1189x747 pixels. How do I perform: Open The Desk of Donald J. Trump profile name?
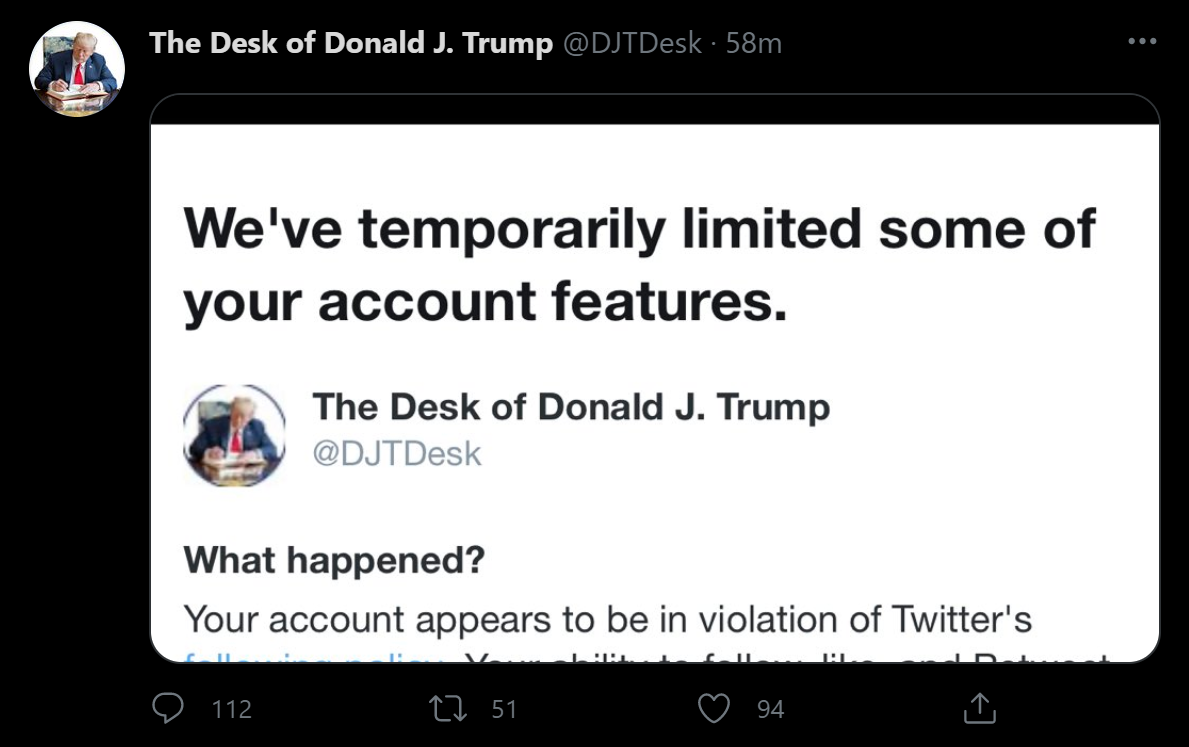351,43
